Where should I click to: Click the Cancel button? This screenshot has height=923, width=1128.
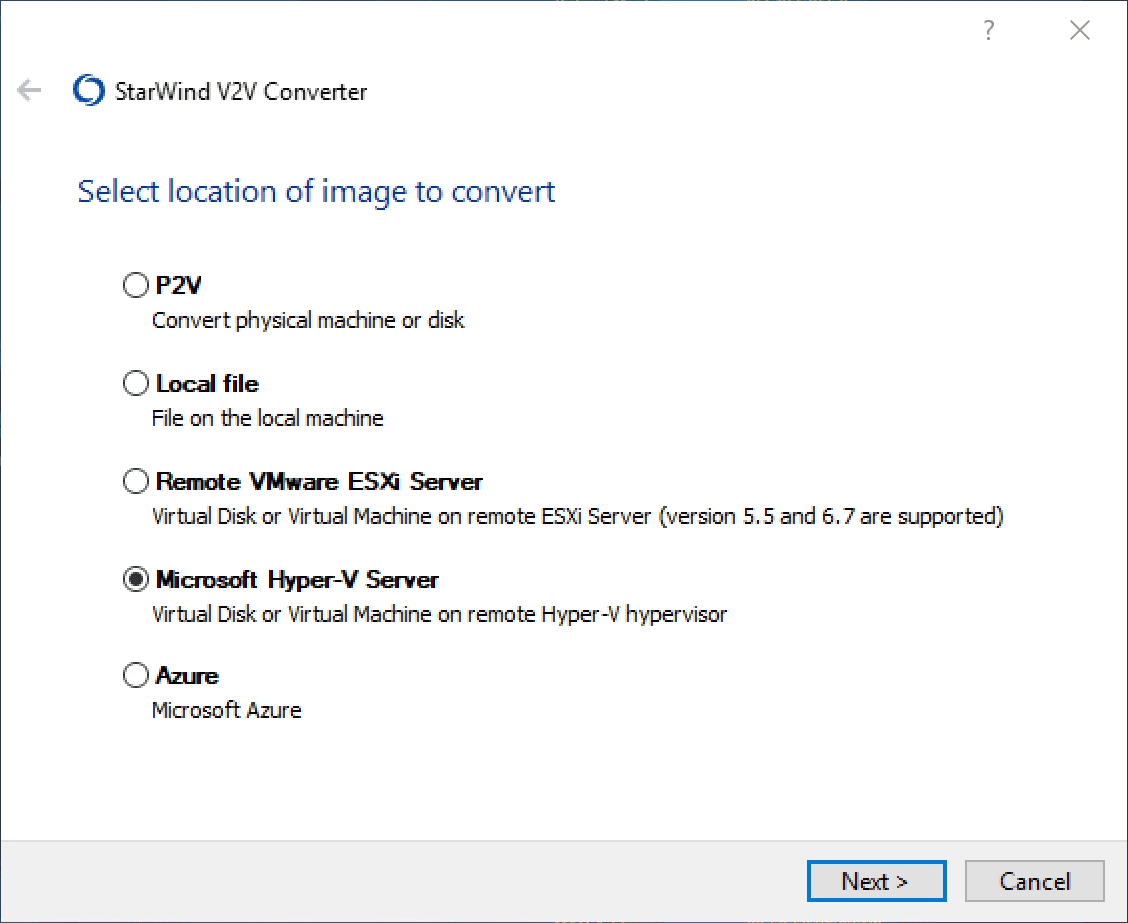point(1034,881)
